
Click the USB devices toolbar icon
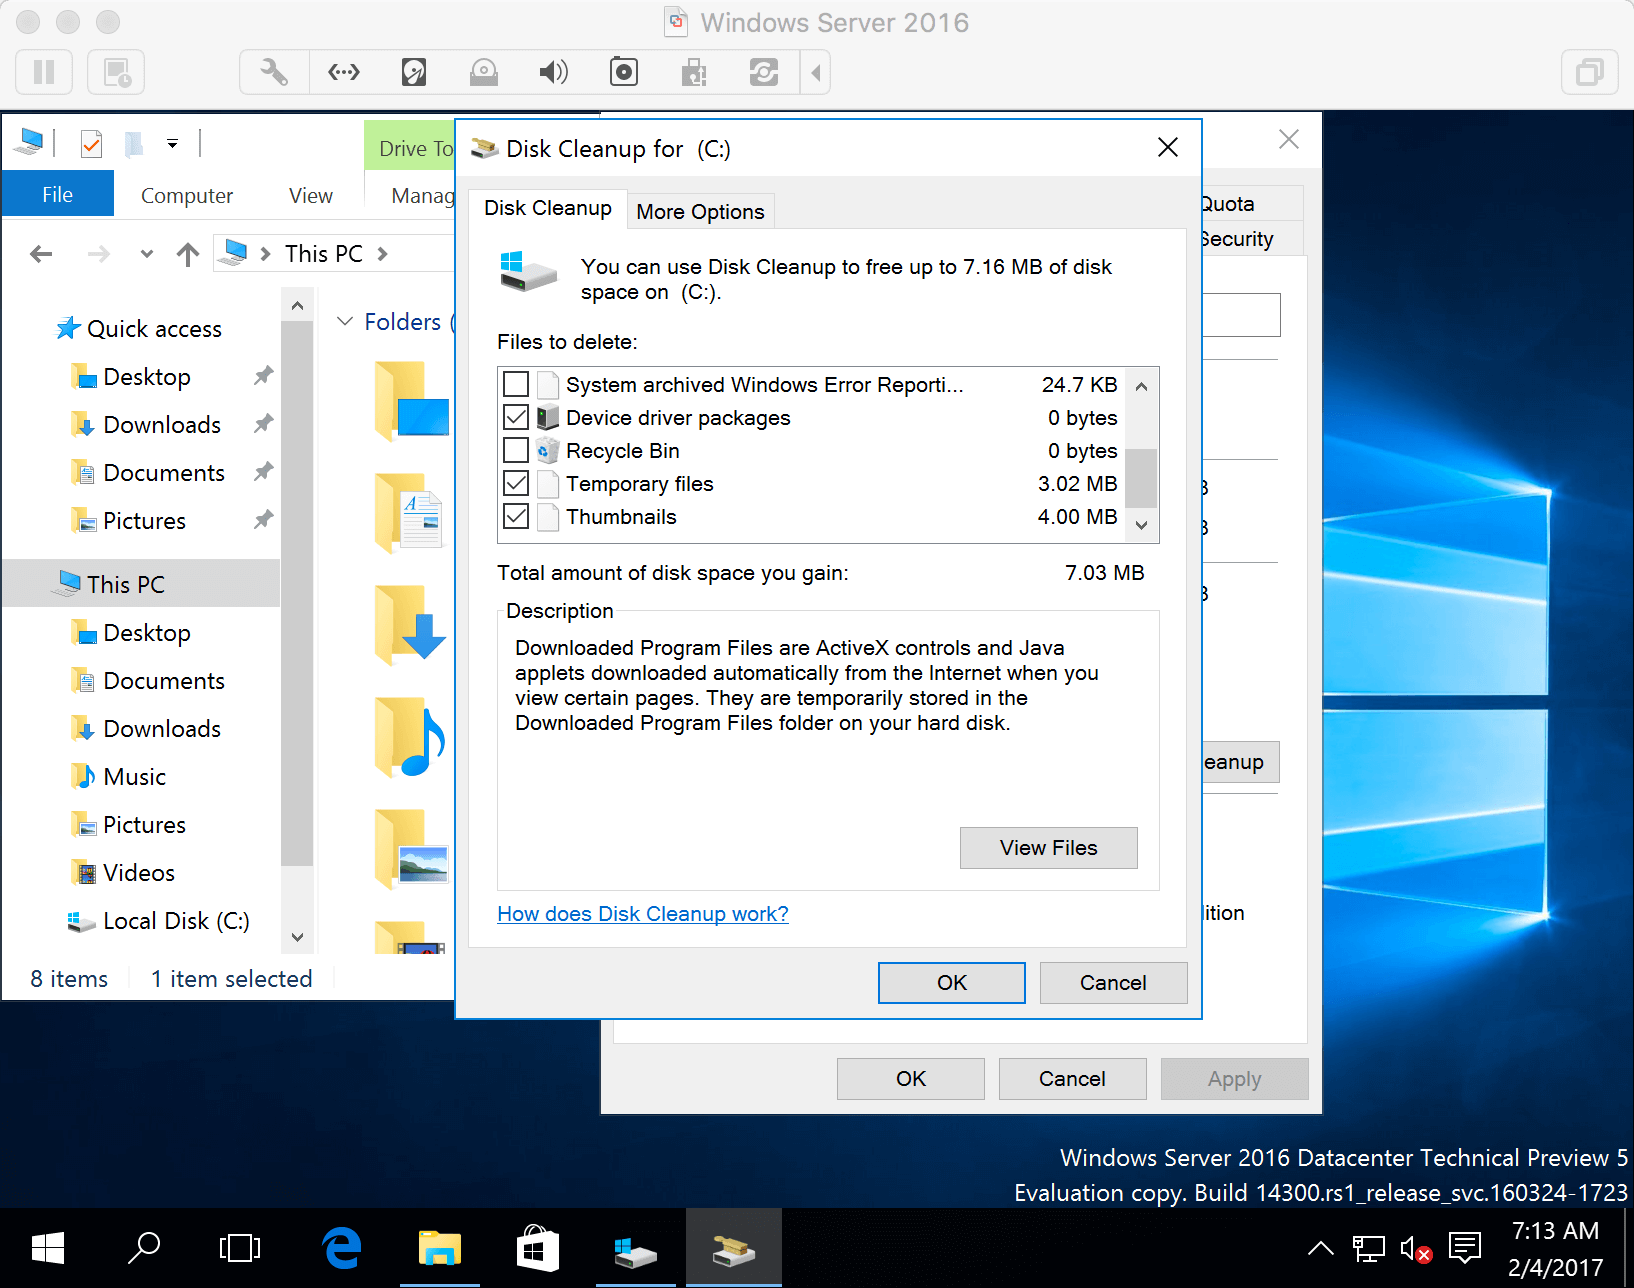[x=694, y=72]
